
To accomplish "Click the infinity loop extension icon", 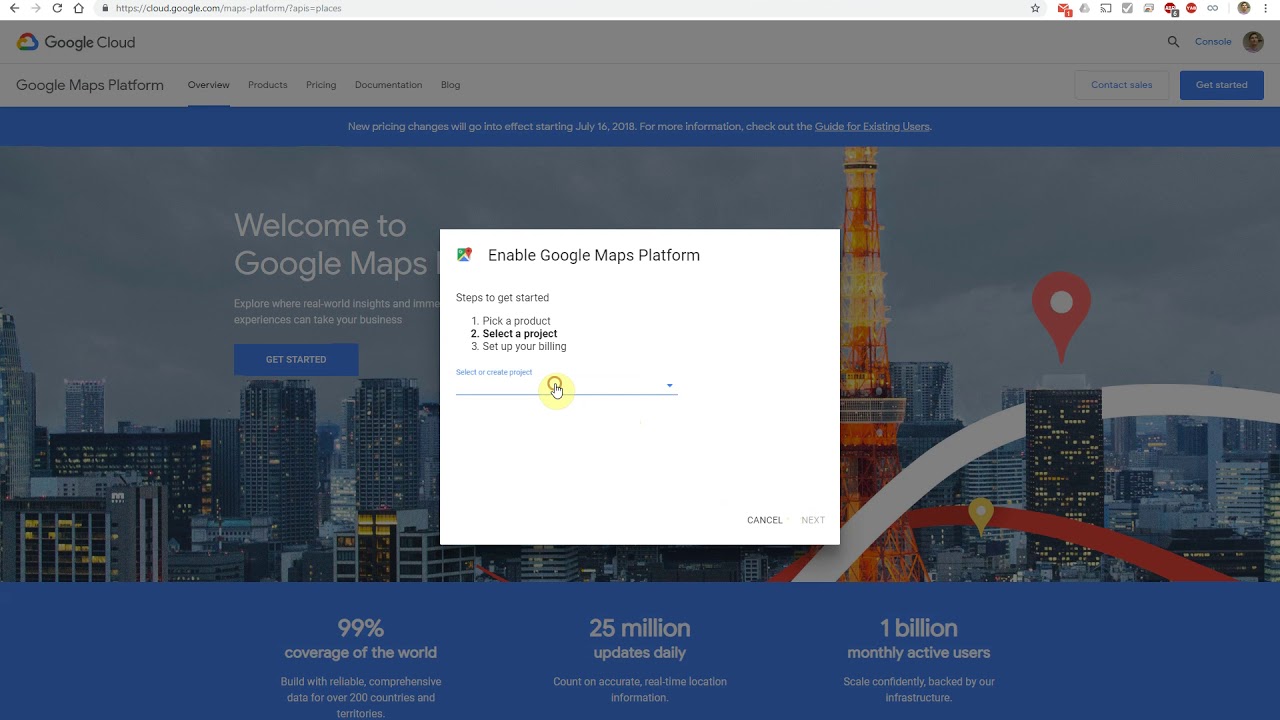I will point(1212,8).
